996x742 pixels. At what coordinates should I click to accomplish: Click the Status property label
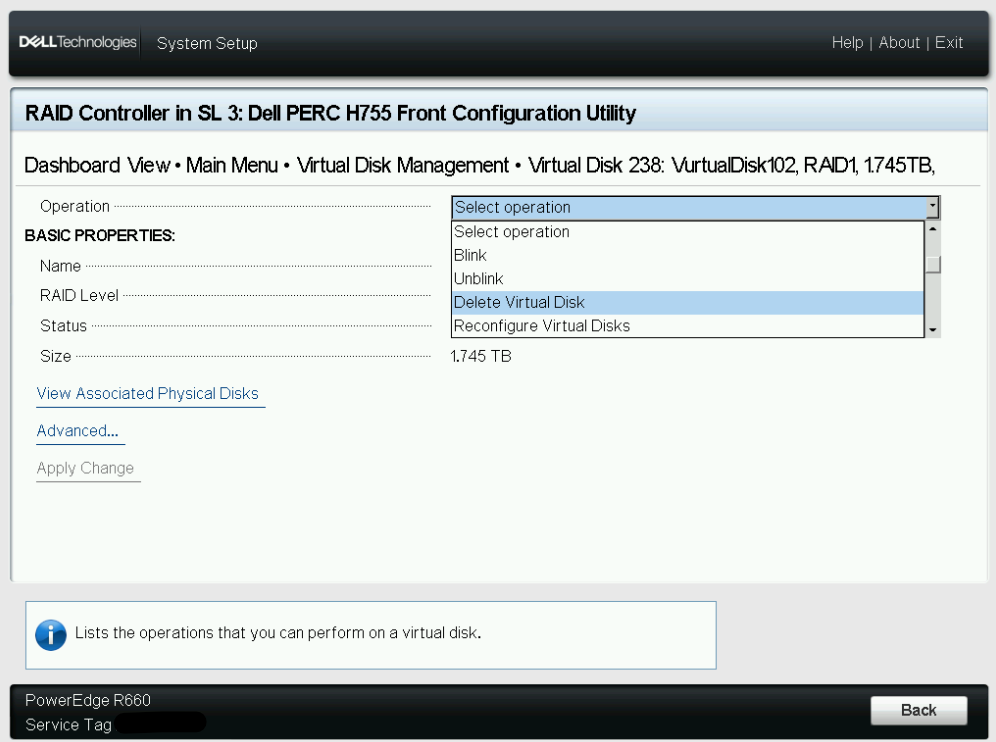click(64, 326)
